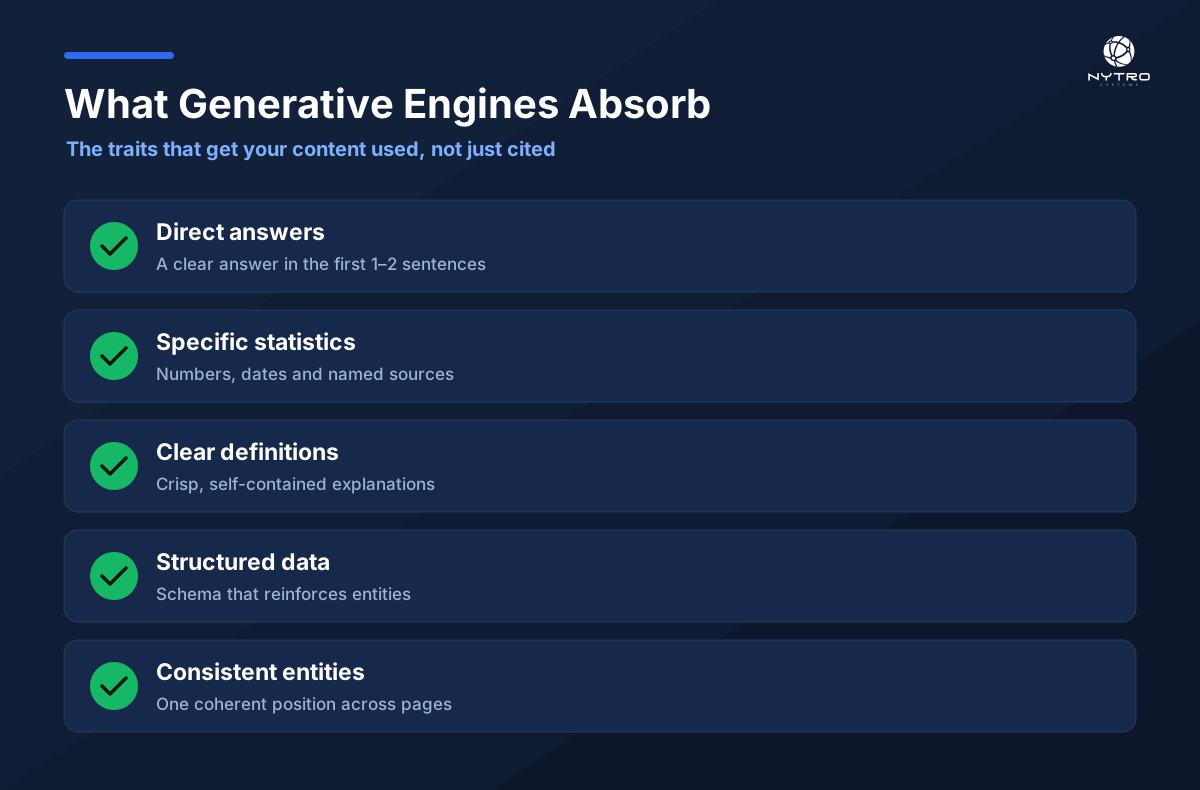1200x790 pixels.
Task: Click the title What Generative Engines Absorb
Action: (x=388, y=105)
